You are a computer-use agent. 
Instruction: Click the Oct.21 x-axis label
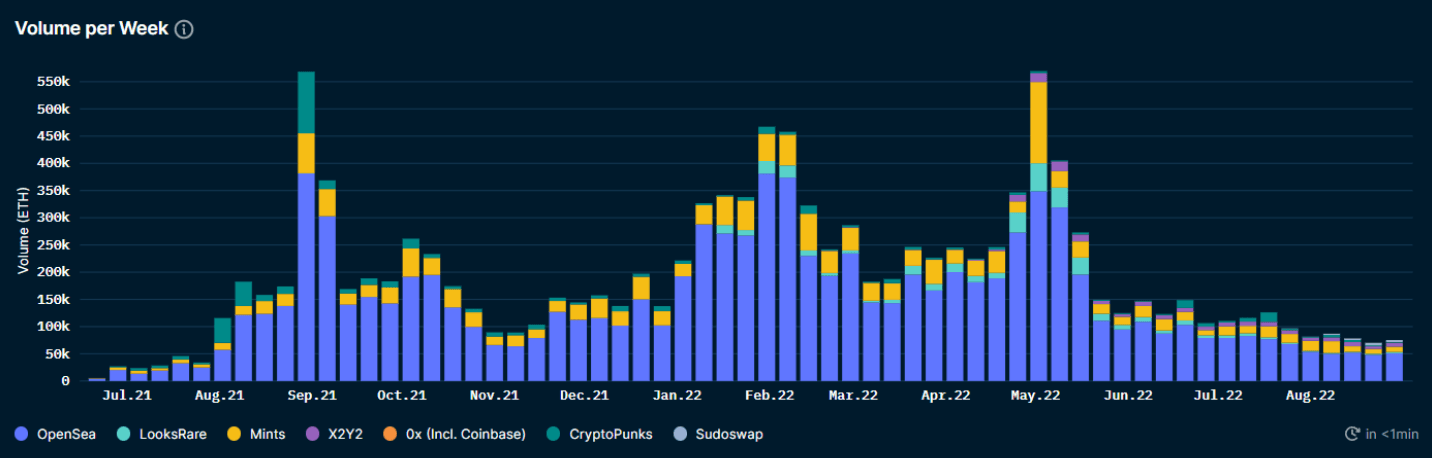click(x=401, y=396)
